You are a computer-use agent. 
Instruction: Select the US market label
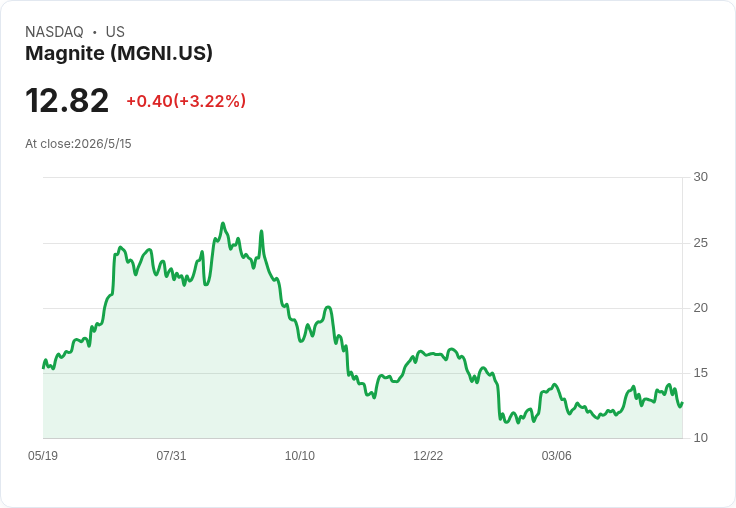pyautogui.click(x=115, y=32)
